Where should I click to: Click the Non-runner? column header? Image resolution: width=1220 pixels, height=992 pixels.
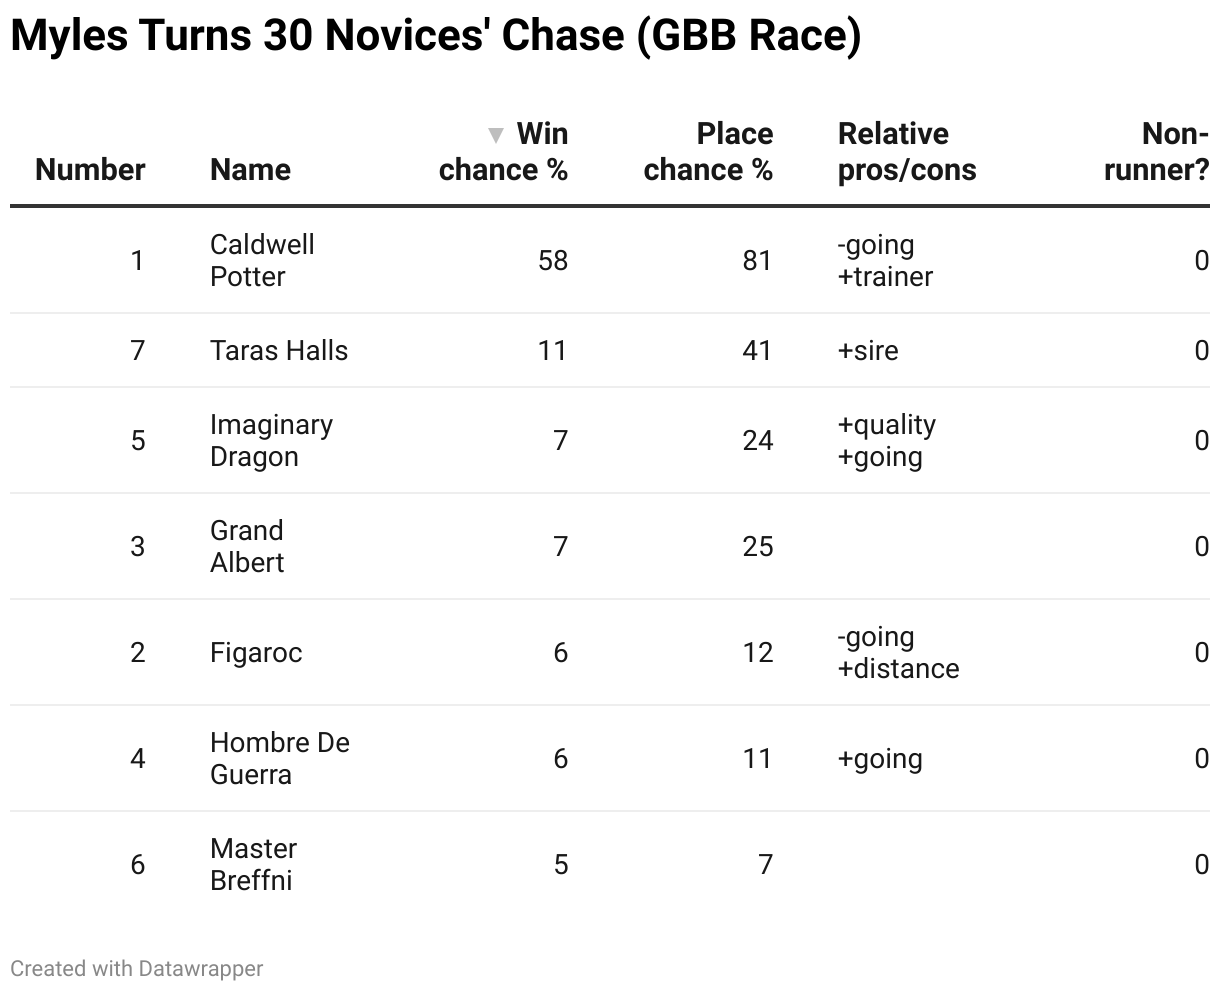[x=1157, y=152]
